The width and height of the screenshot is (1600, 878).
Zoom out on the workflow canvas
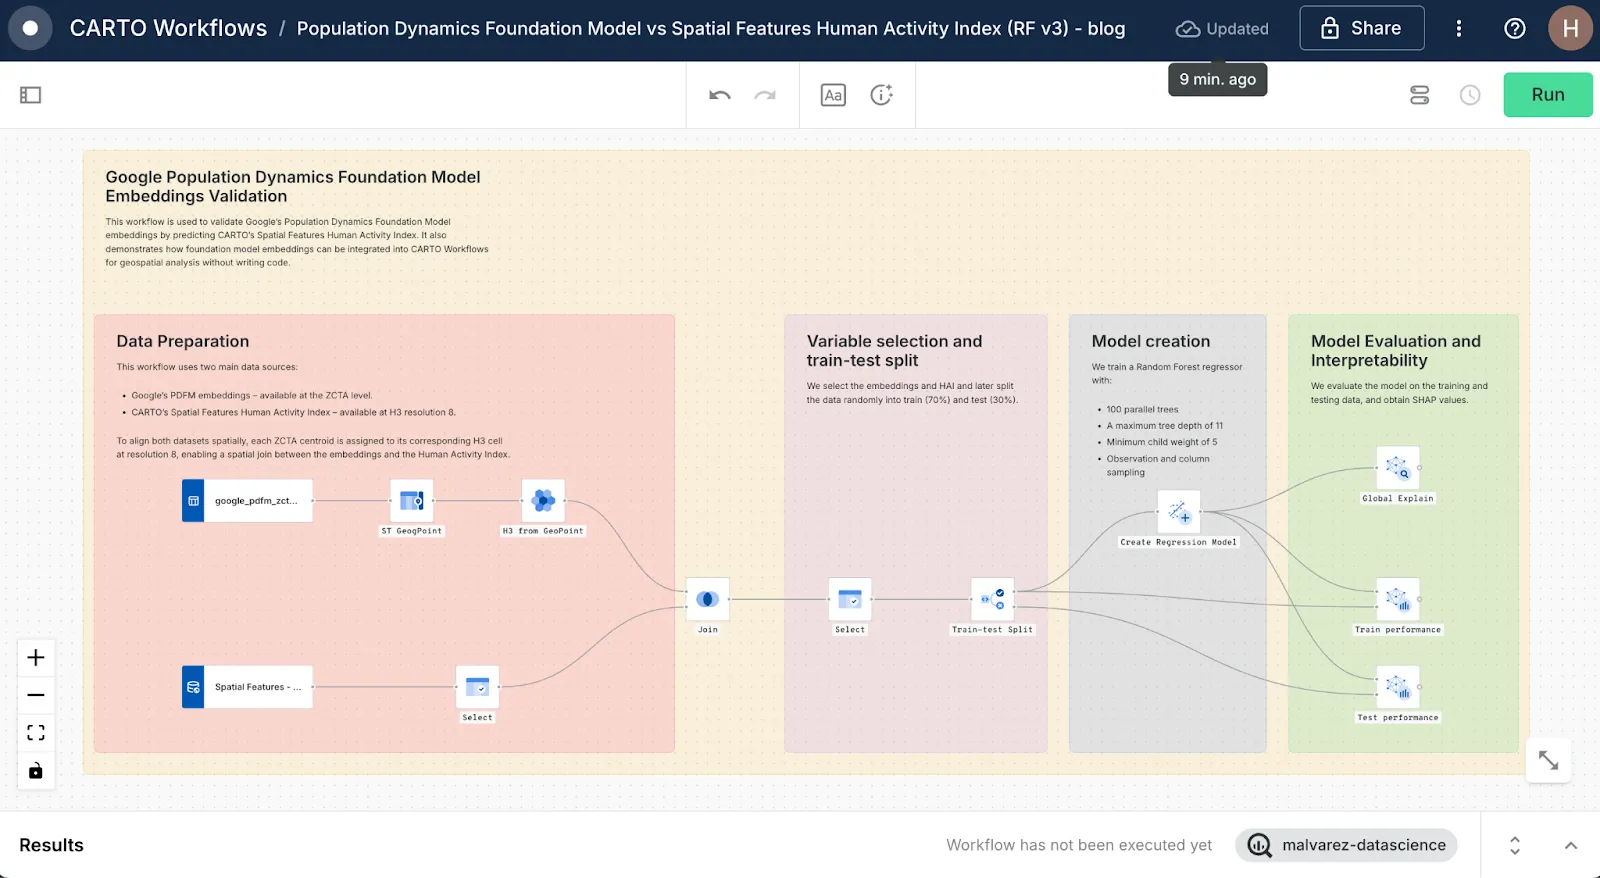[36, 695]
